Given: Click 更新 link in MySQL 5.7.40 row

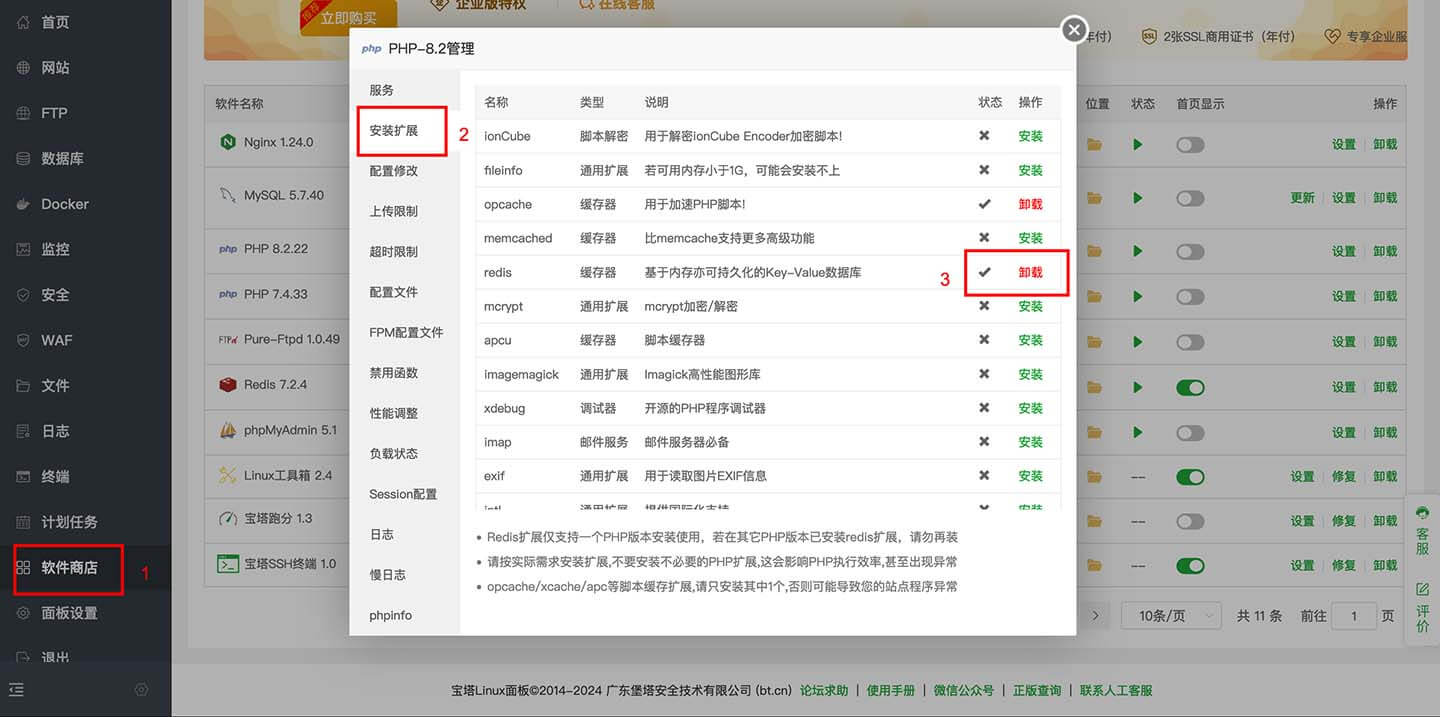Looking at the screenshot, I should click(1302, 198).
